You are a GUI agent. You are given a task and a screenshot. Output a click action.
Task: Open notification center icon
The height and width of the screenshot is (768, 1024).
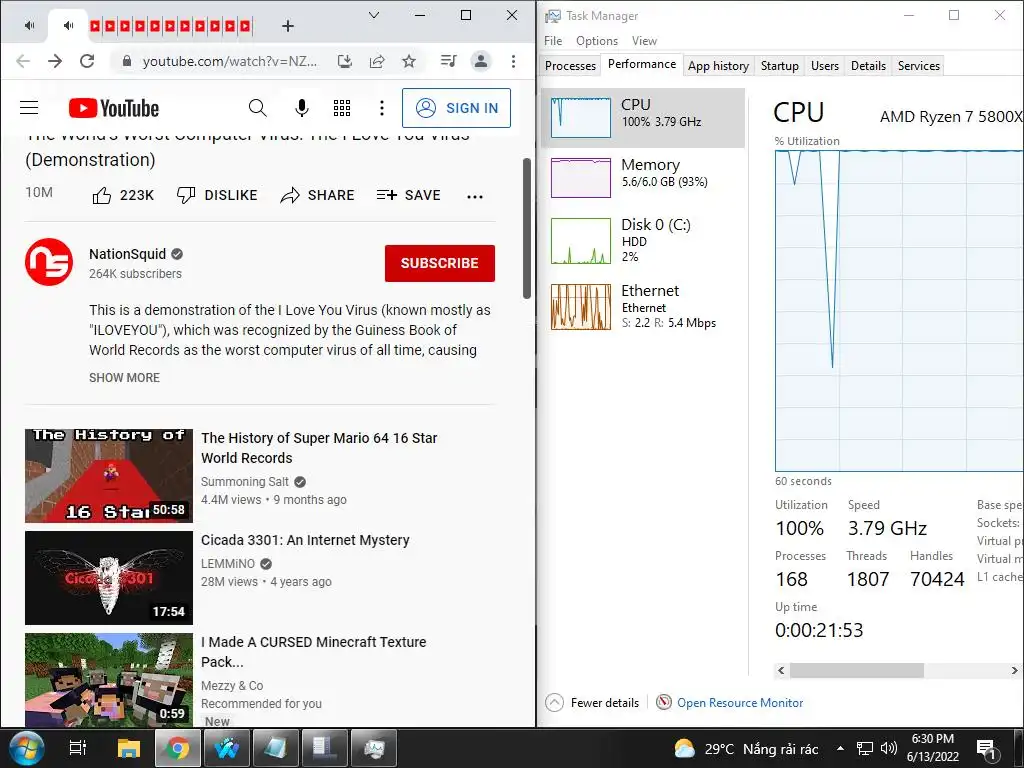coord(986,750)
